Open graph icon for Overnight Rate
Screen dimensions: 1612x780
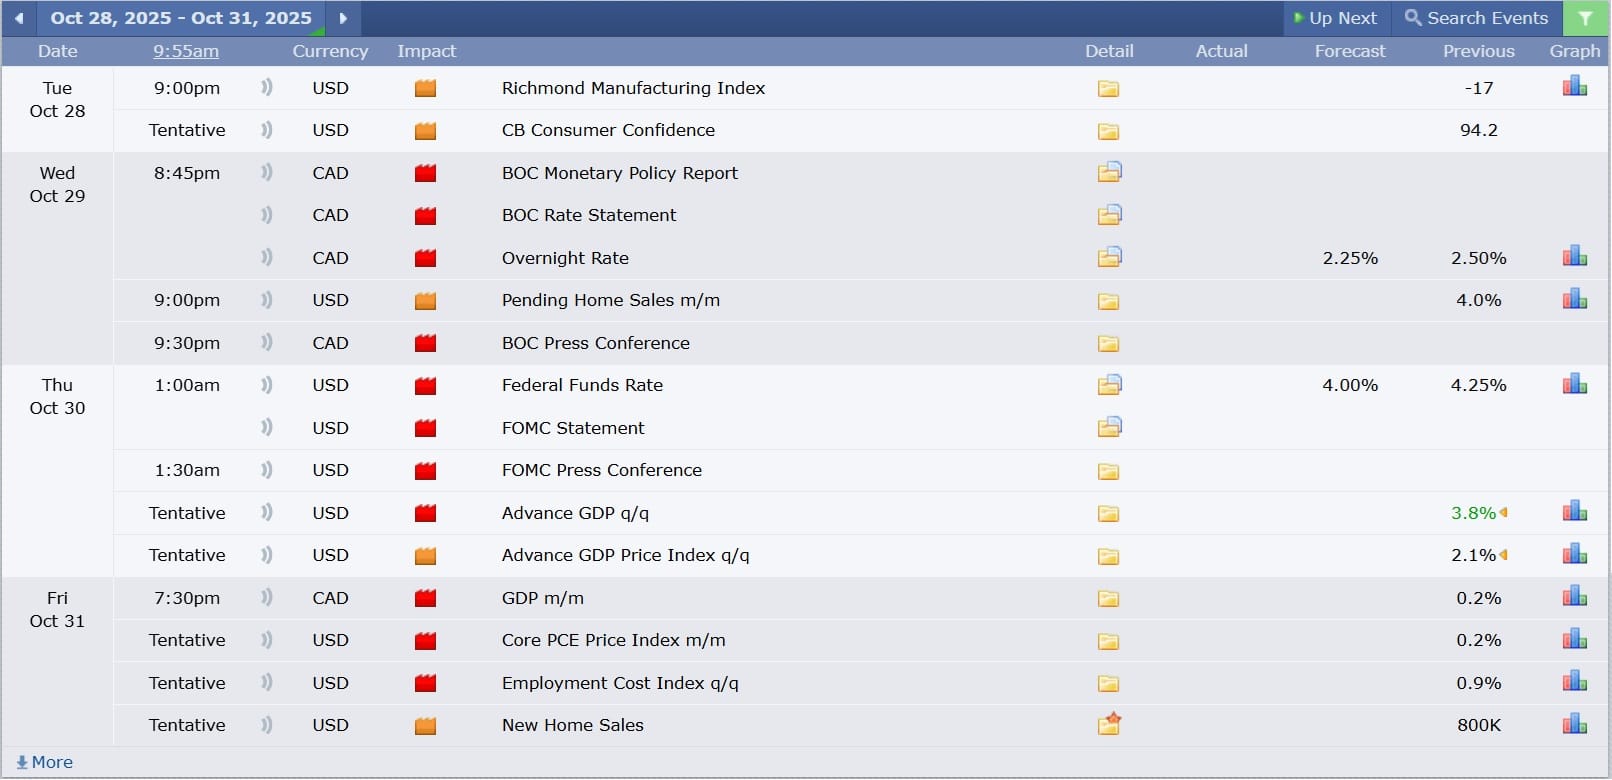[x=1574, y=258]
